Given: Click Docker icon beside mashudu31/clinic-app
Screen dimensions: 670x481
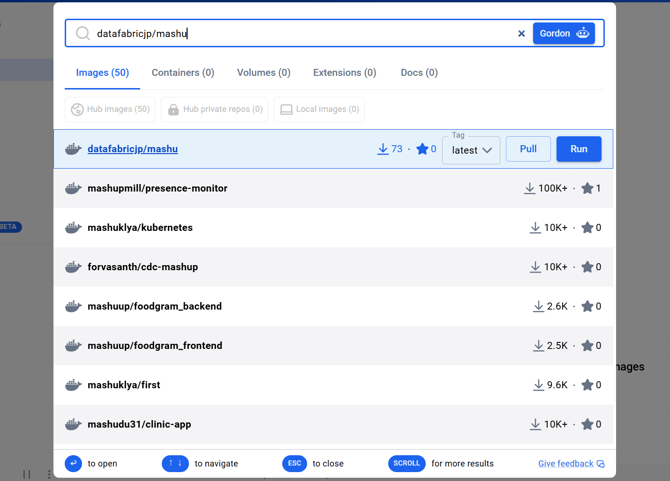Looking at the screenshot, I should coord(73,424).
